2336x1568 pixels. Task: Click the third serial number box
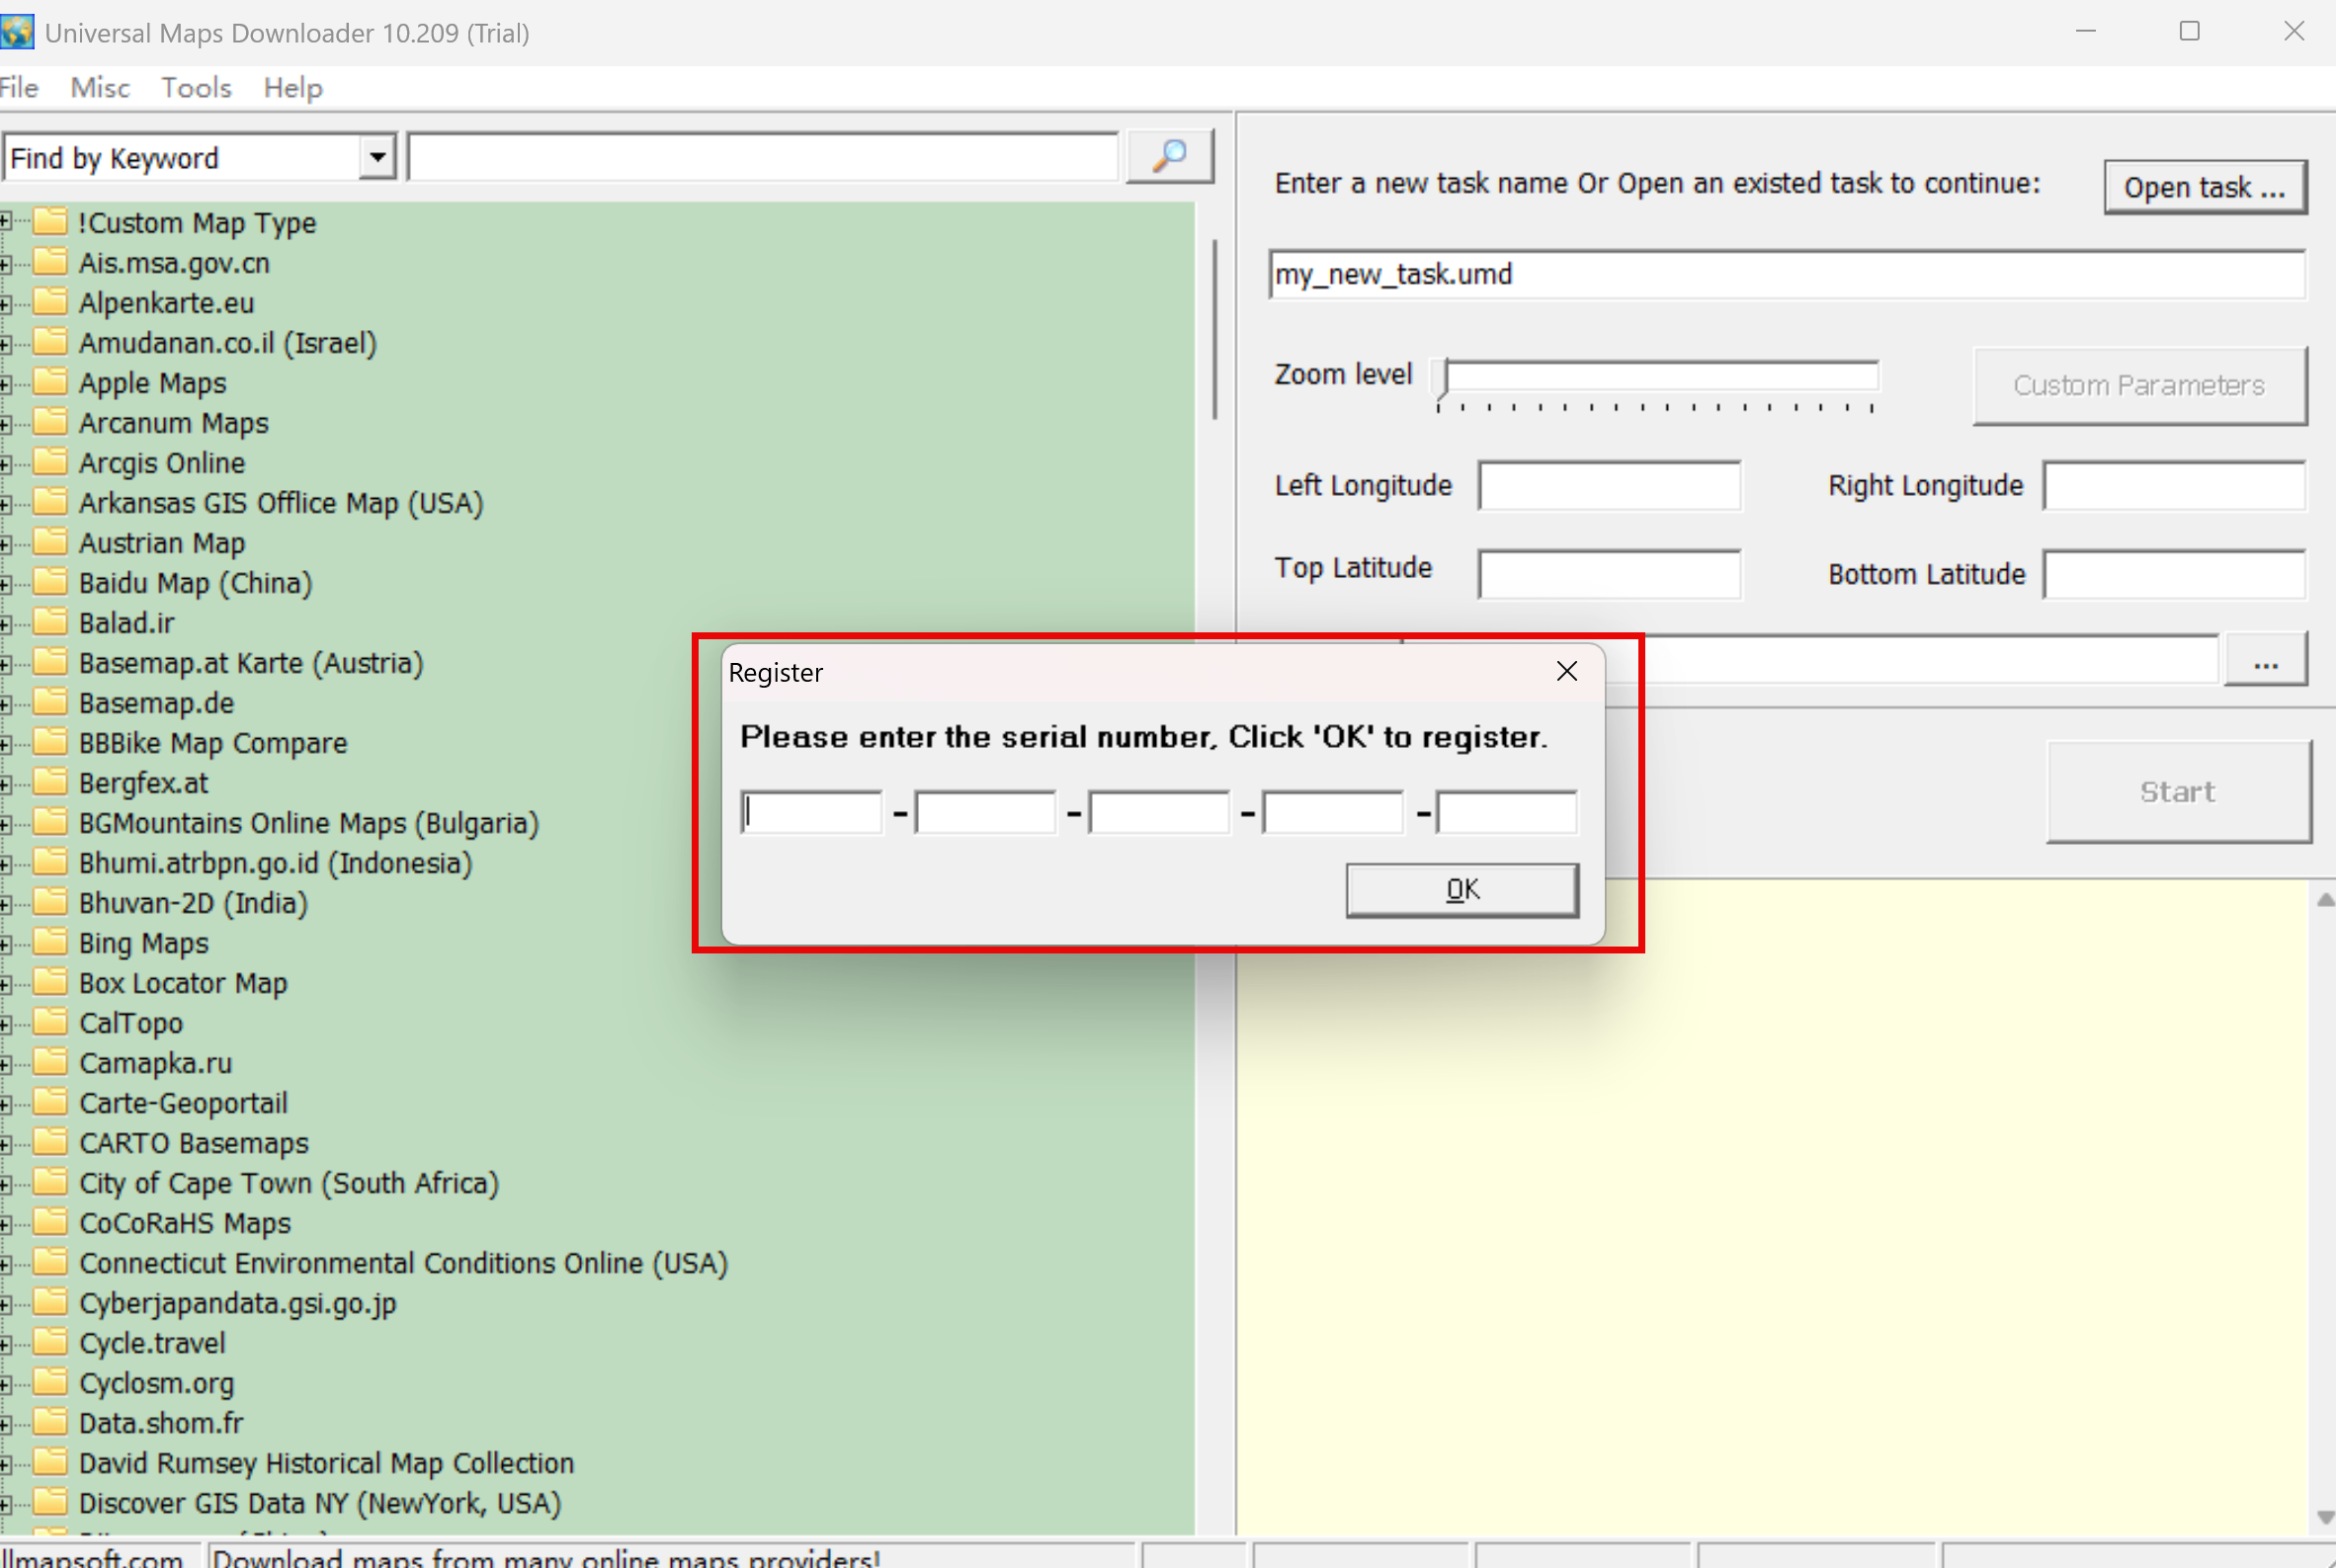pos(1158,812)
